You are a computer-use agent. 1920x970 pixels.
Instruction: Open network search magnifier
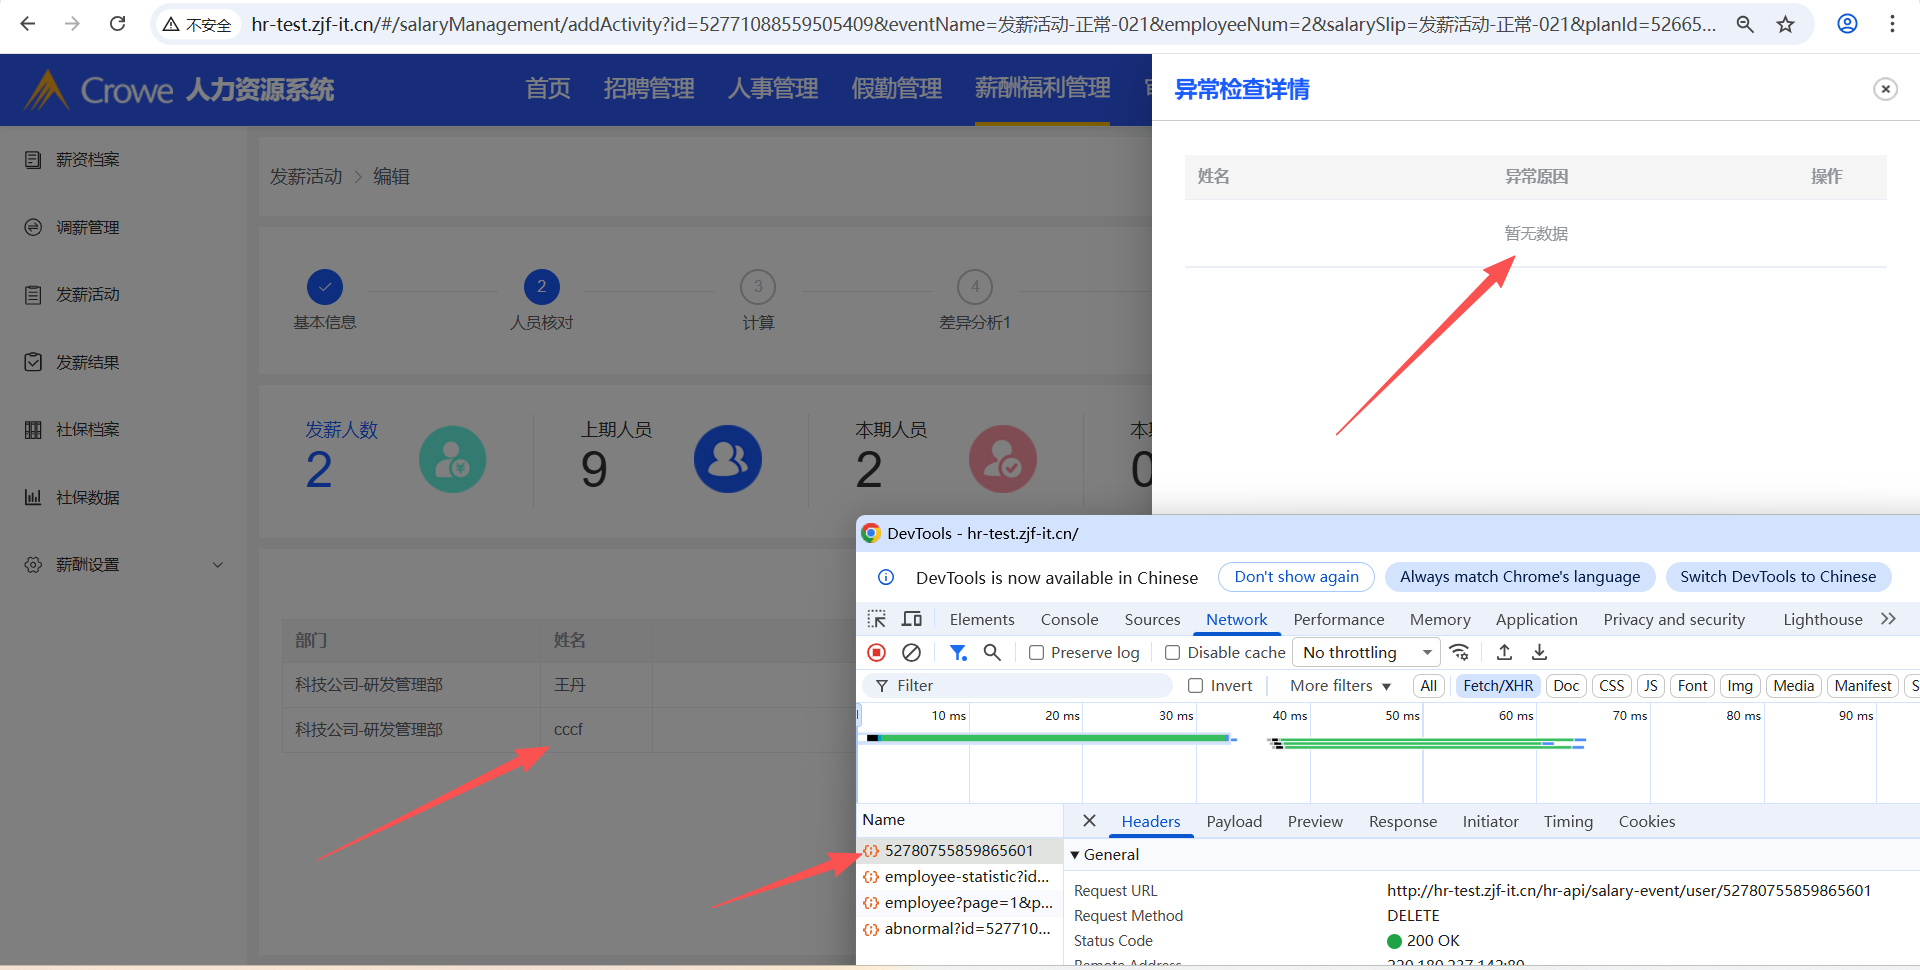point(992,652)
